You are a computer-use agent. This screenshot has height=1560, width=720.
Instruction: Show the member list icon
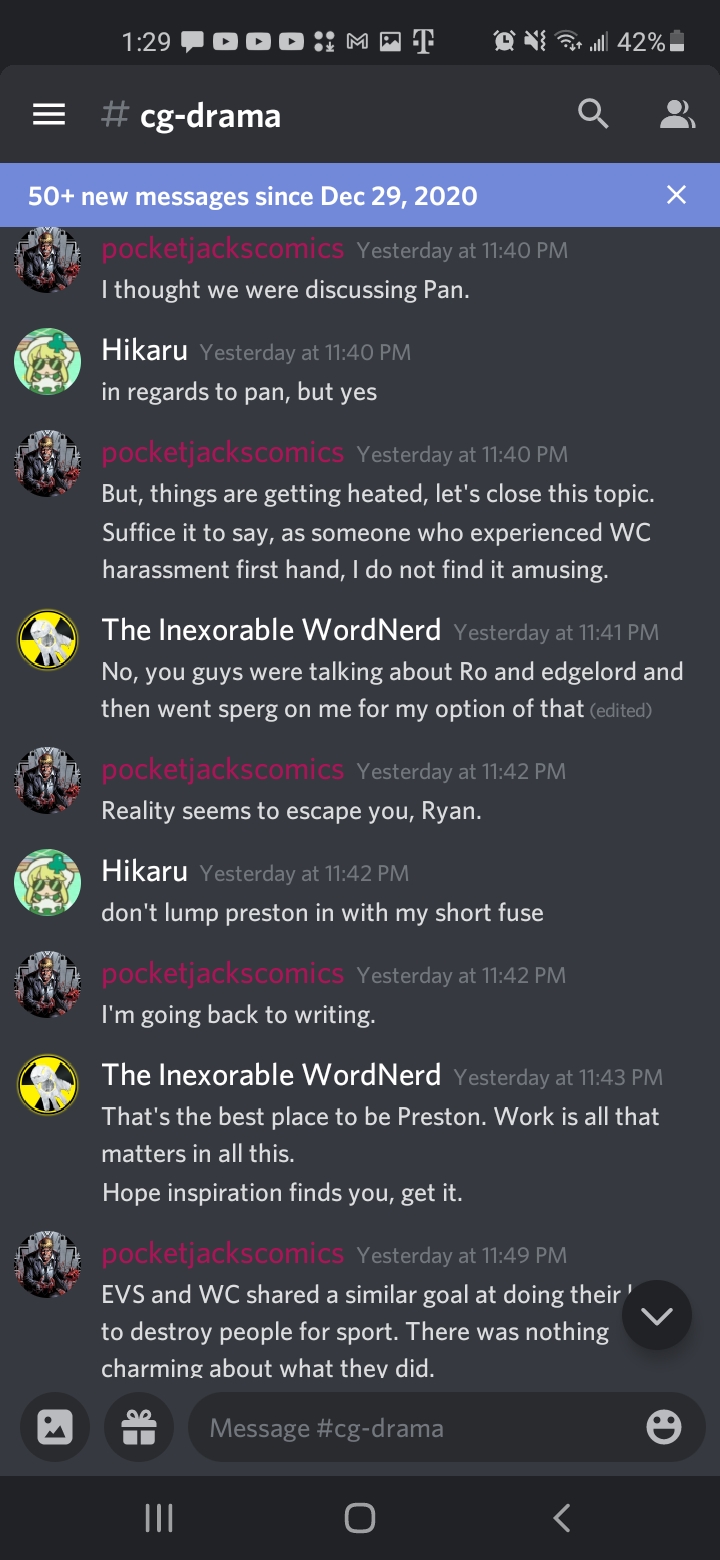coord(677,115)
